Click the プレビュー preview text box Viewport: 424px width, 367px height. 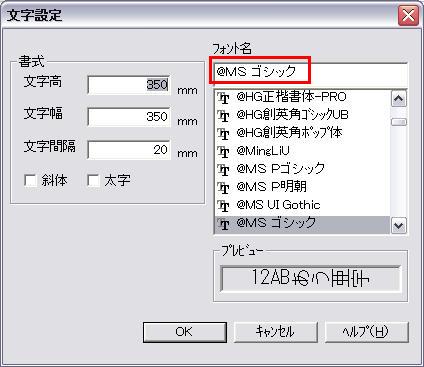click(310, 278)
